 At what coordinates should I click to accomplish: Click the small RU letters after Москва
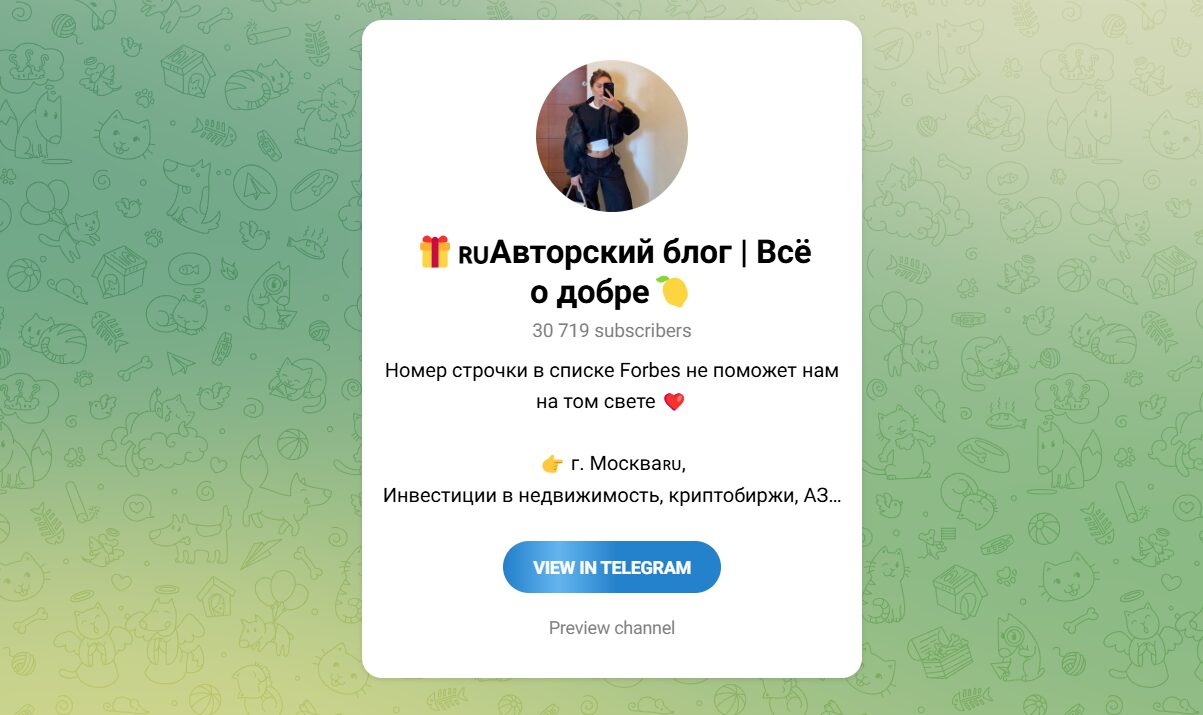pyautogui.click(x=673, y=465)
